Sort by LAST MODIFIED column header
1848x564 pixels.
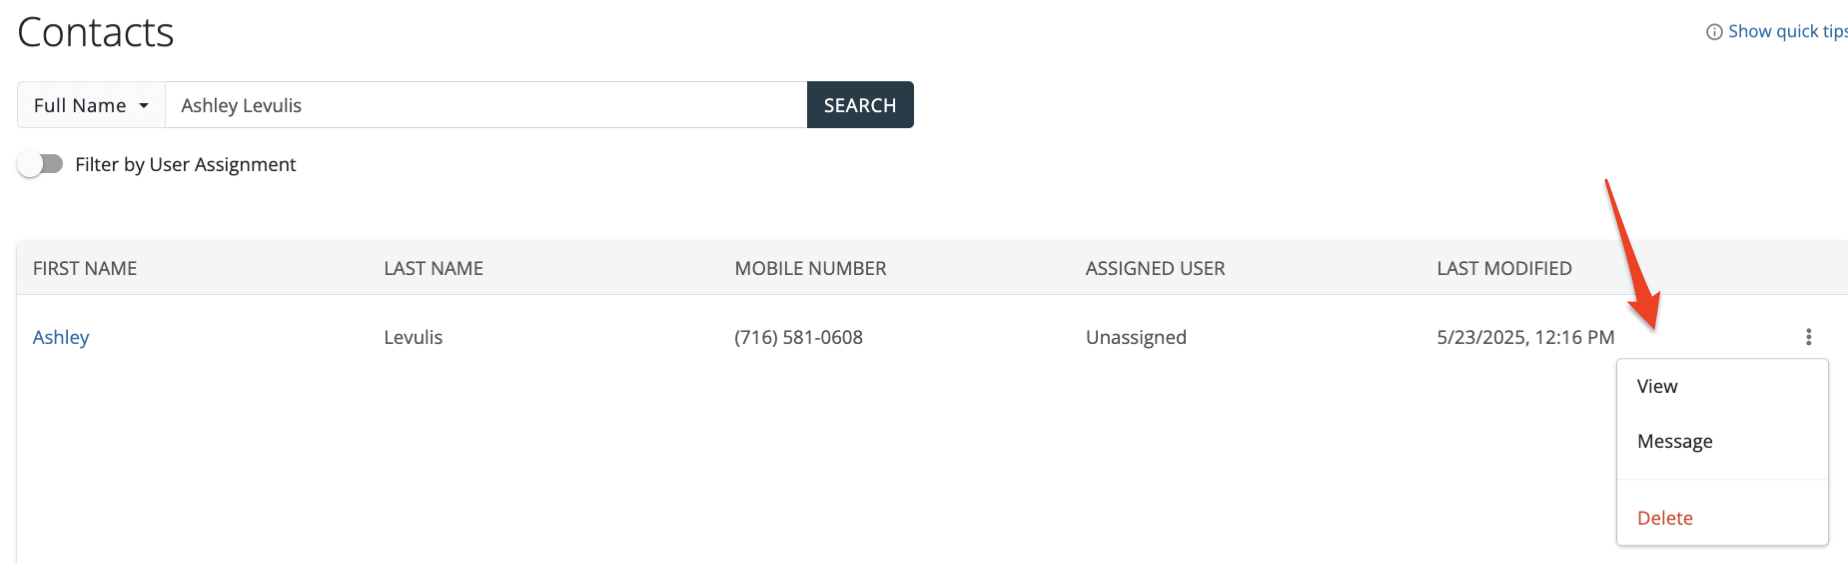pos(1504,268)
